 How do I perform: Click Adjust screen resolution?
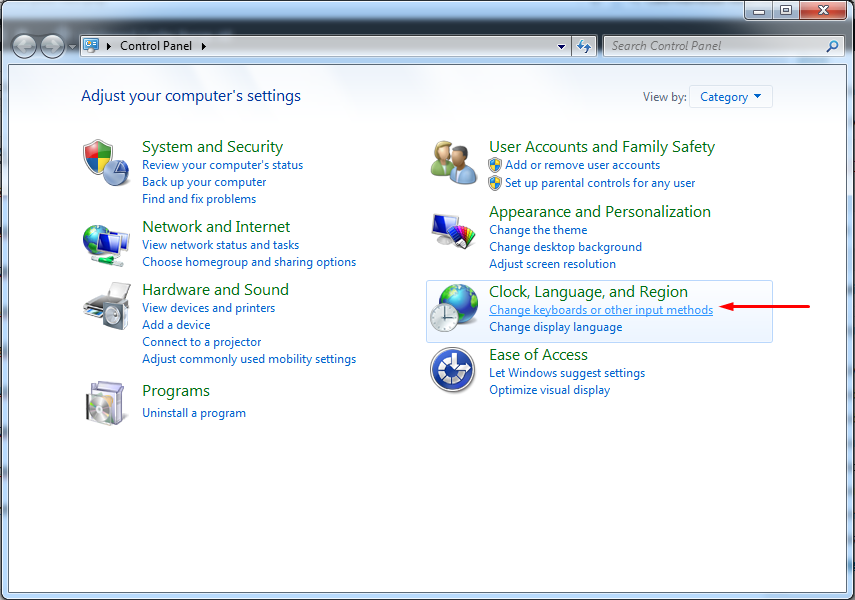point(552,264)
